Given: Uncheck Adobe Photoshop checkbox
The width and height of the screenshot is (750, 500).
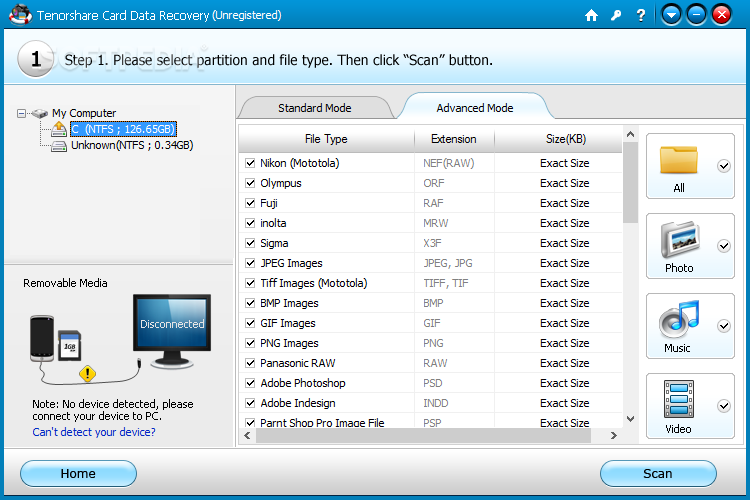Looking at the screenshot, I should coord(250,383).
